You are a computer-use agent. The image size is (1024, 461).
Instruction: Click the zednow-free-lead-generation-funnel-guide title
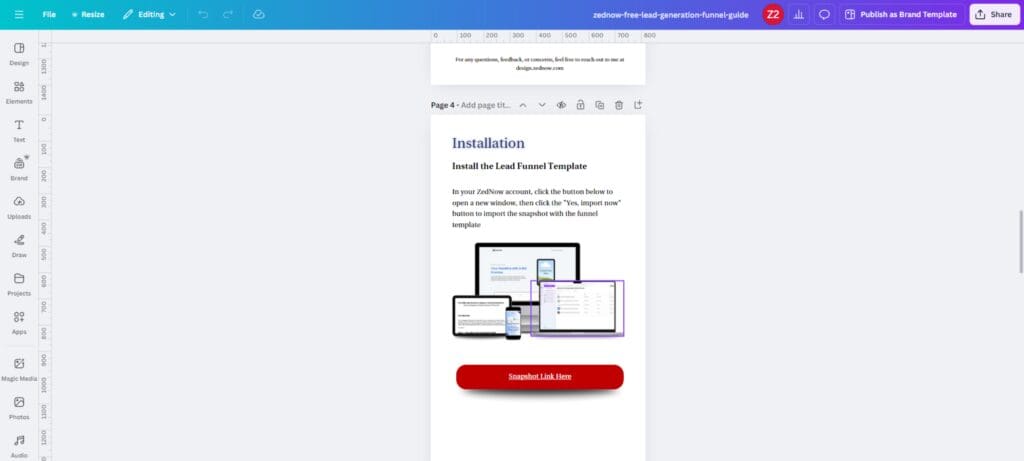click(x=671, y=14)
